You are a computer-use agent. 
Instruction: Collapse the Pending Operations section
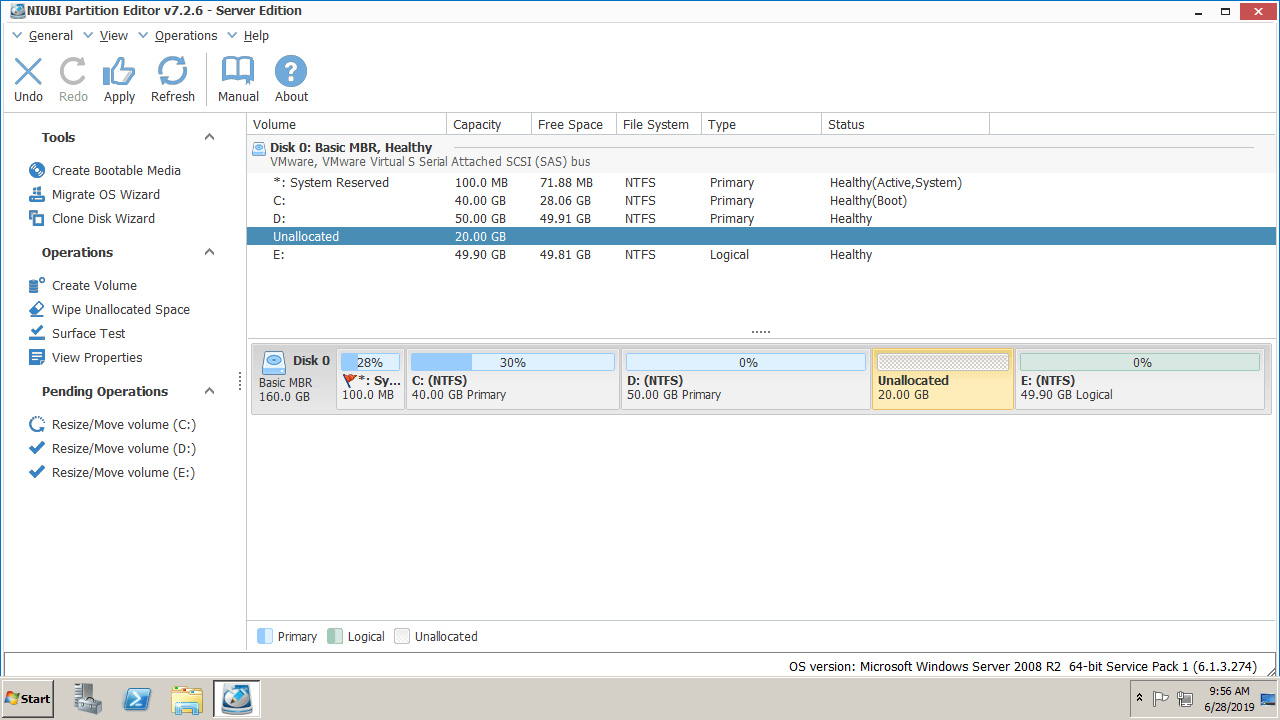(209, 392)
